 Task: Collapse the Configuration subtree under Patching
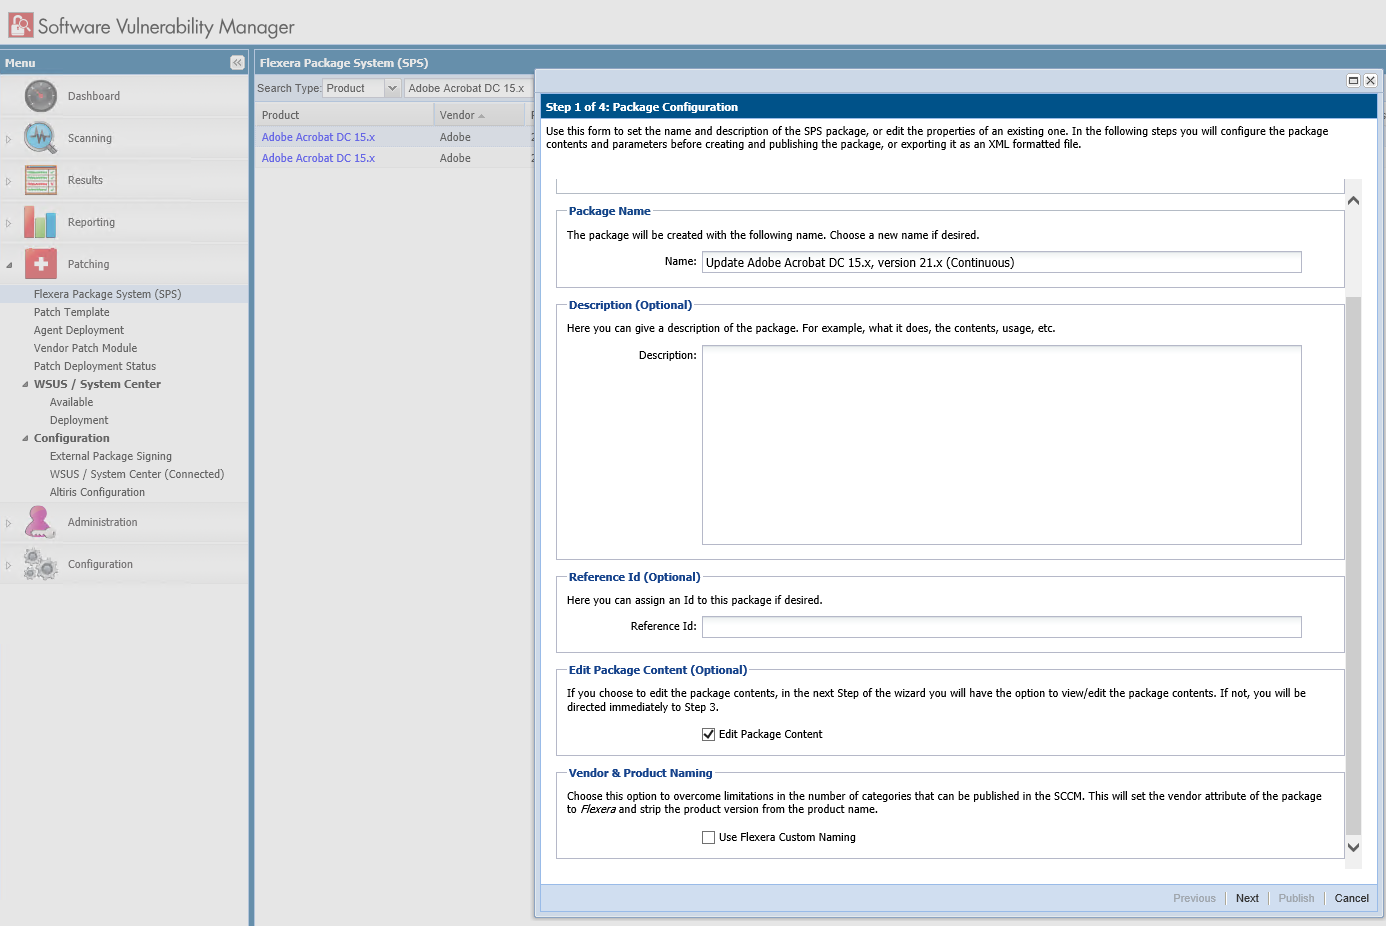coord(25,438)
